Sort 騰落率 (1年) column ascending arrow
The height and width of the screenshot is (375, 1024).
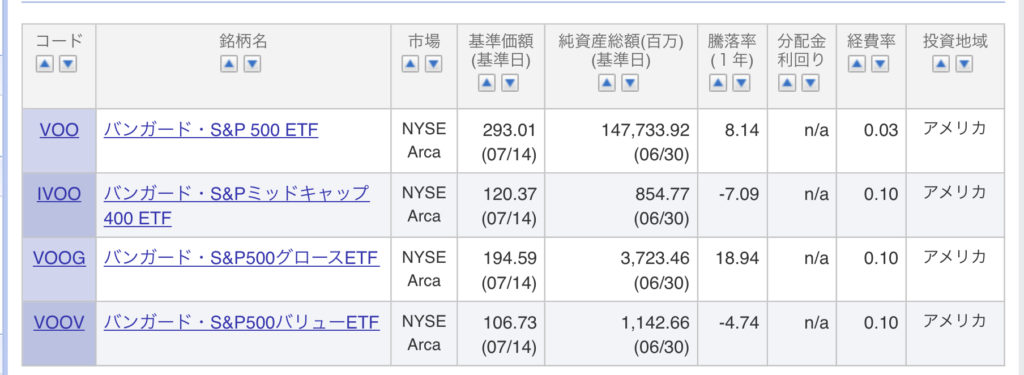718,84
